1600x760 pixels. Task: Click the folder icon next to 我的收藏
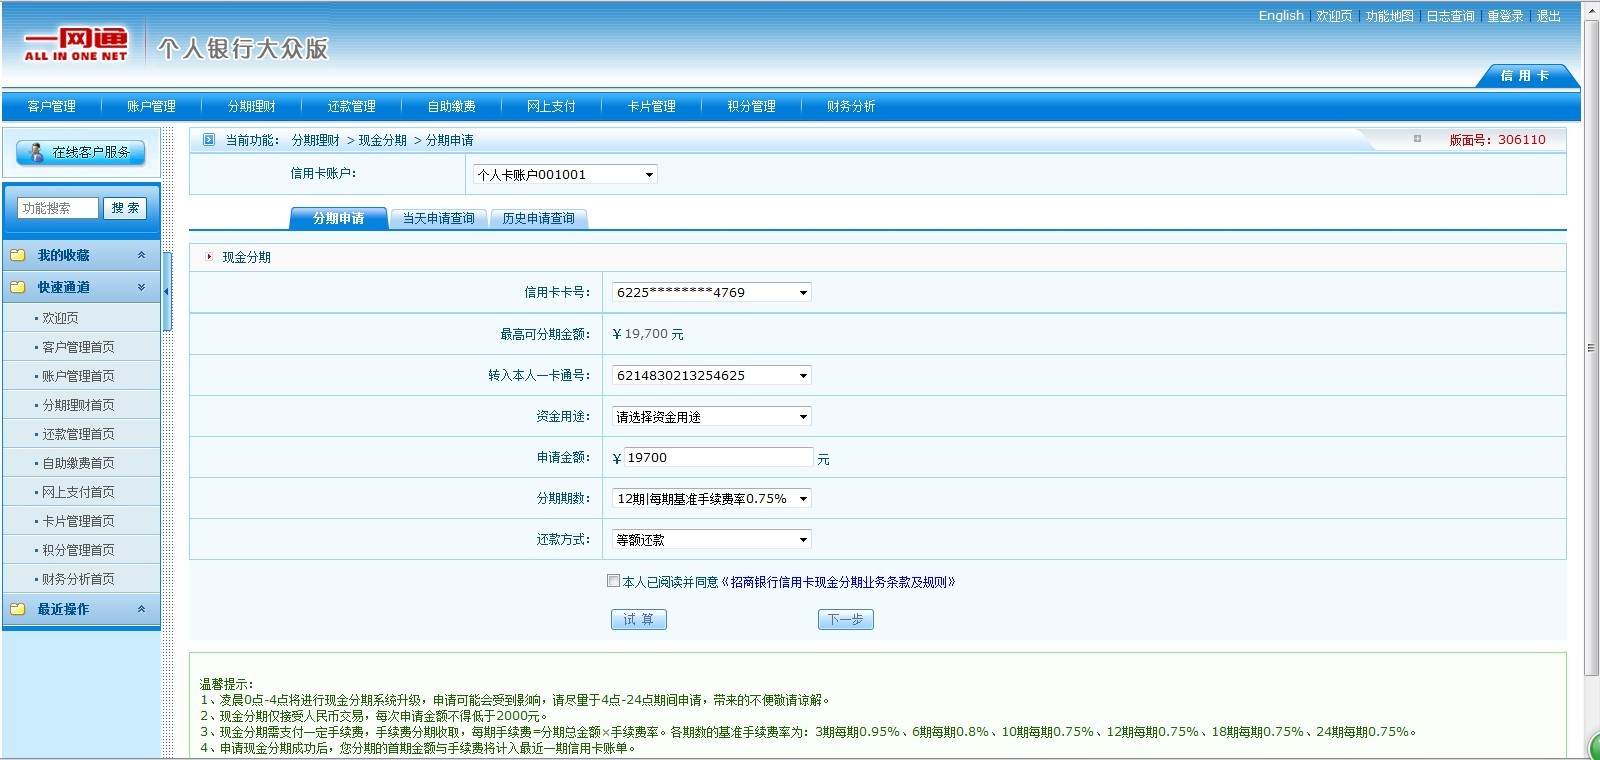point(17,255)
